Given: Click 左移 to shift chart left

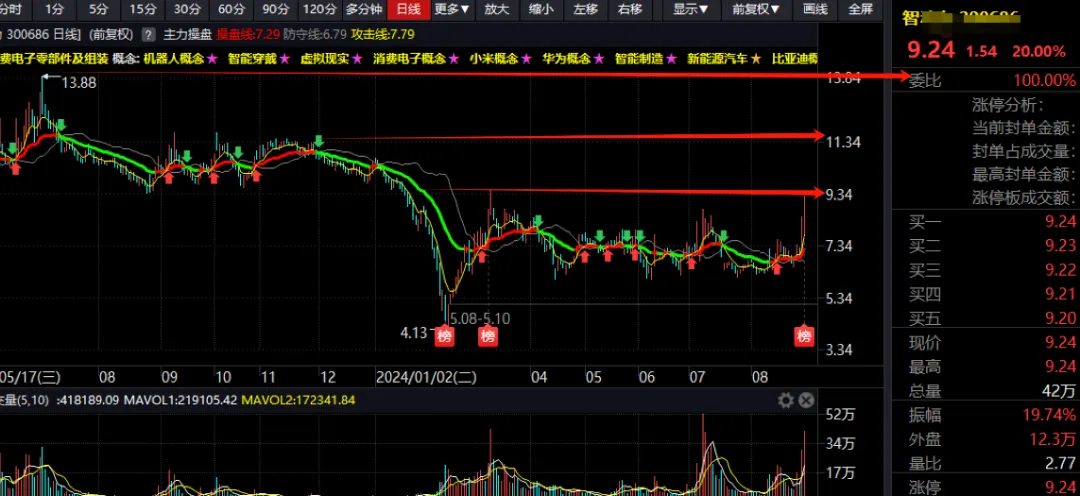Looking at the screenshot, I should pyautogui.click(x=585, y=9).
